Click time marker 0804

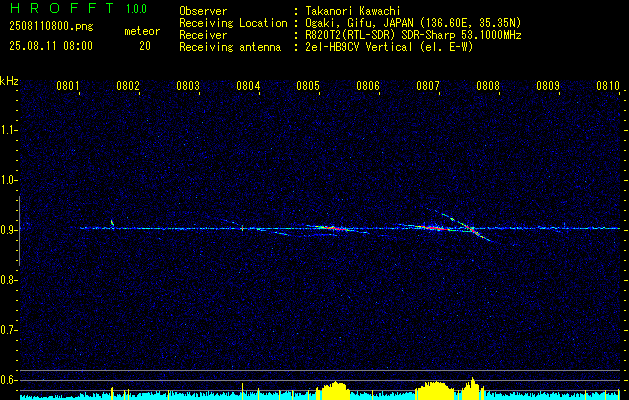click(248, 86)
